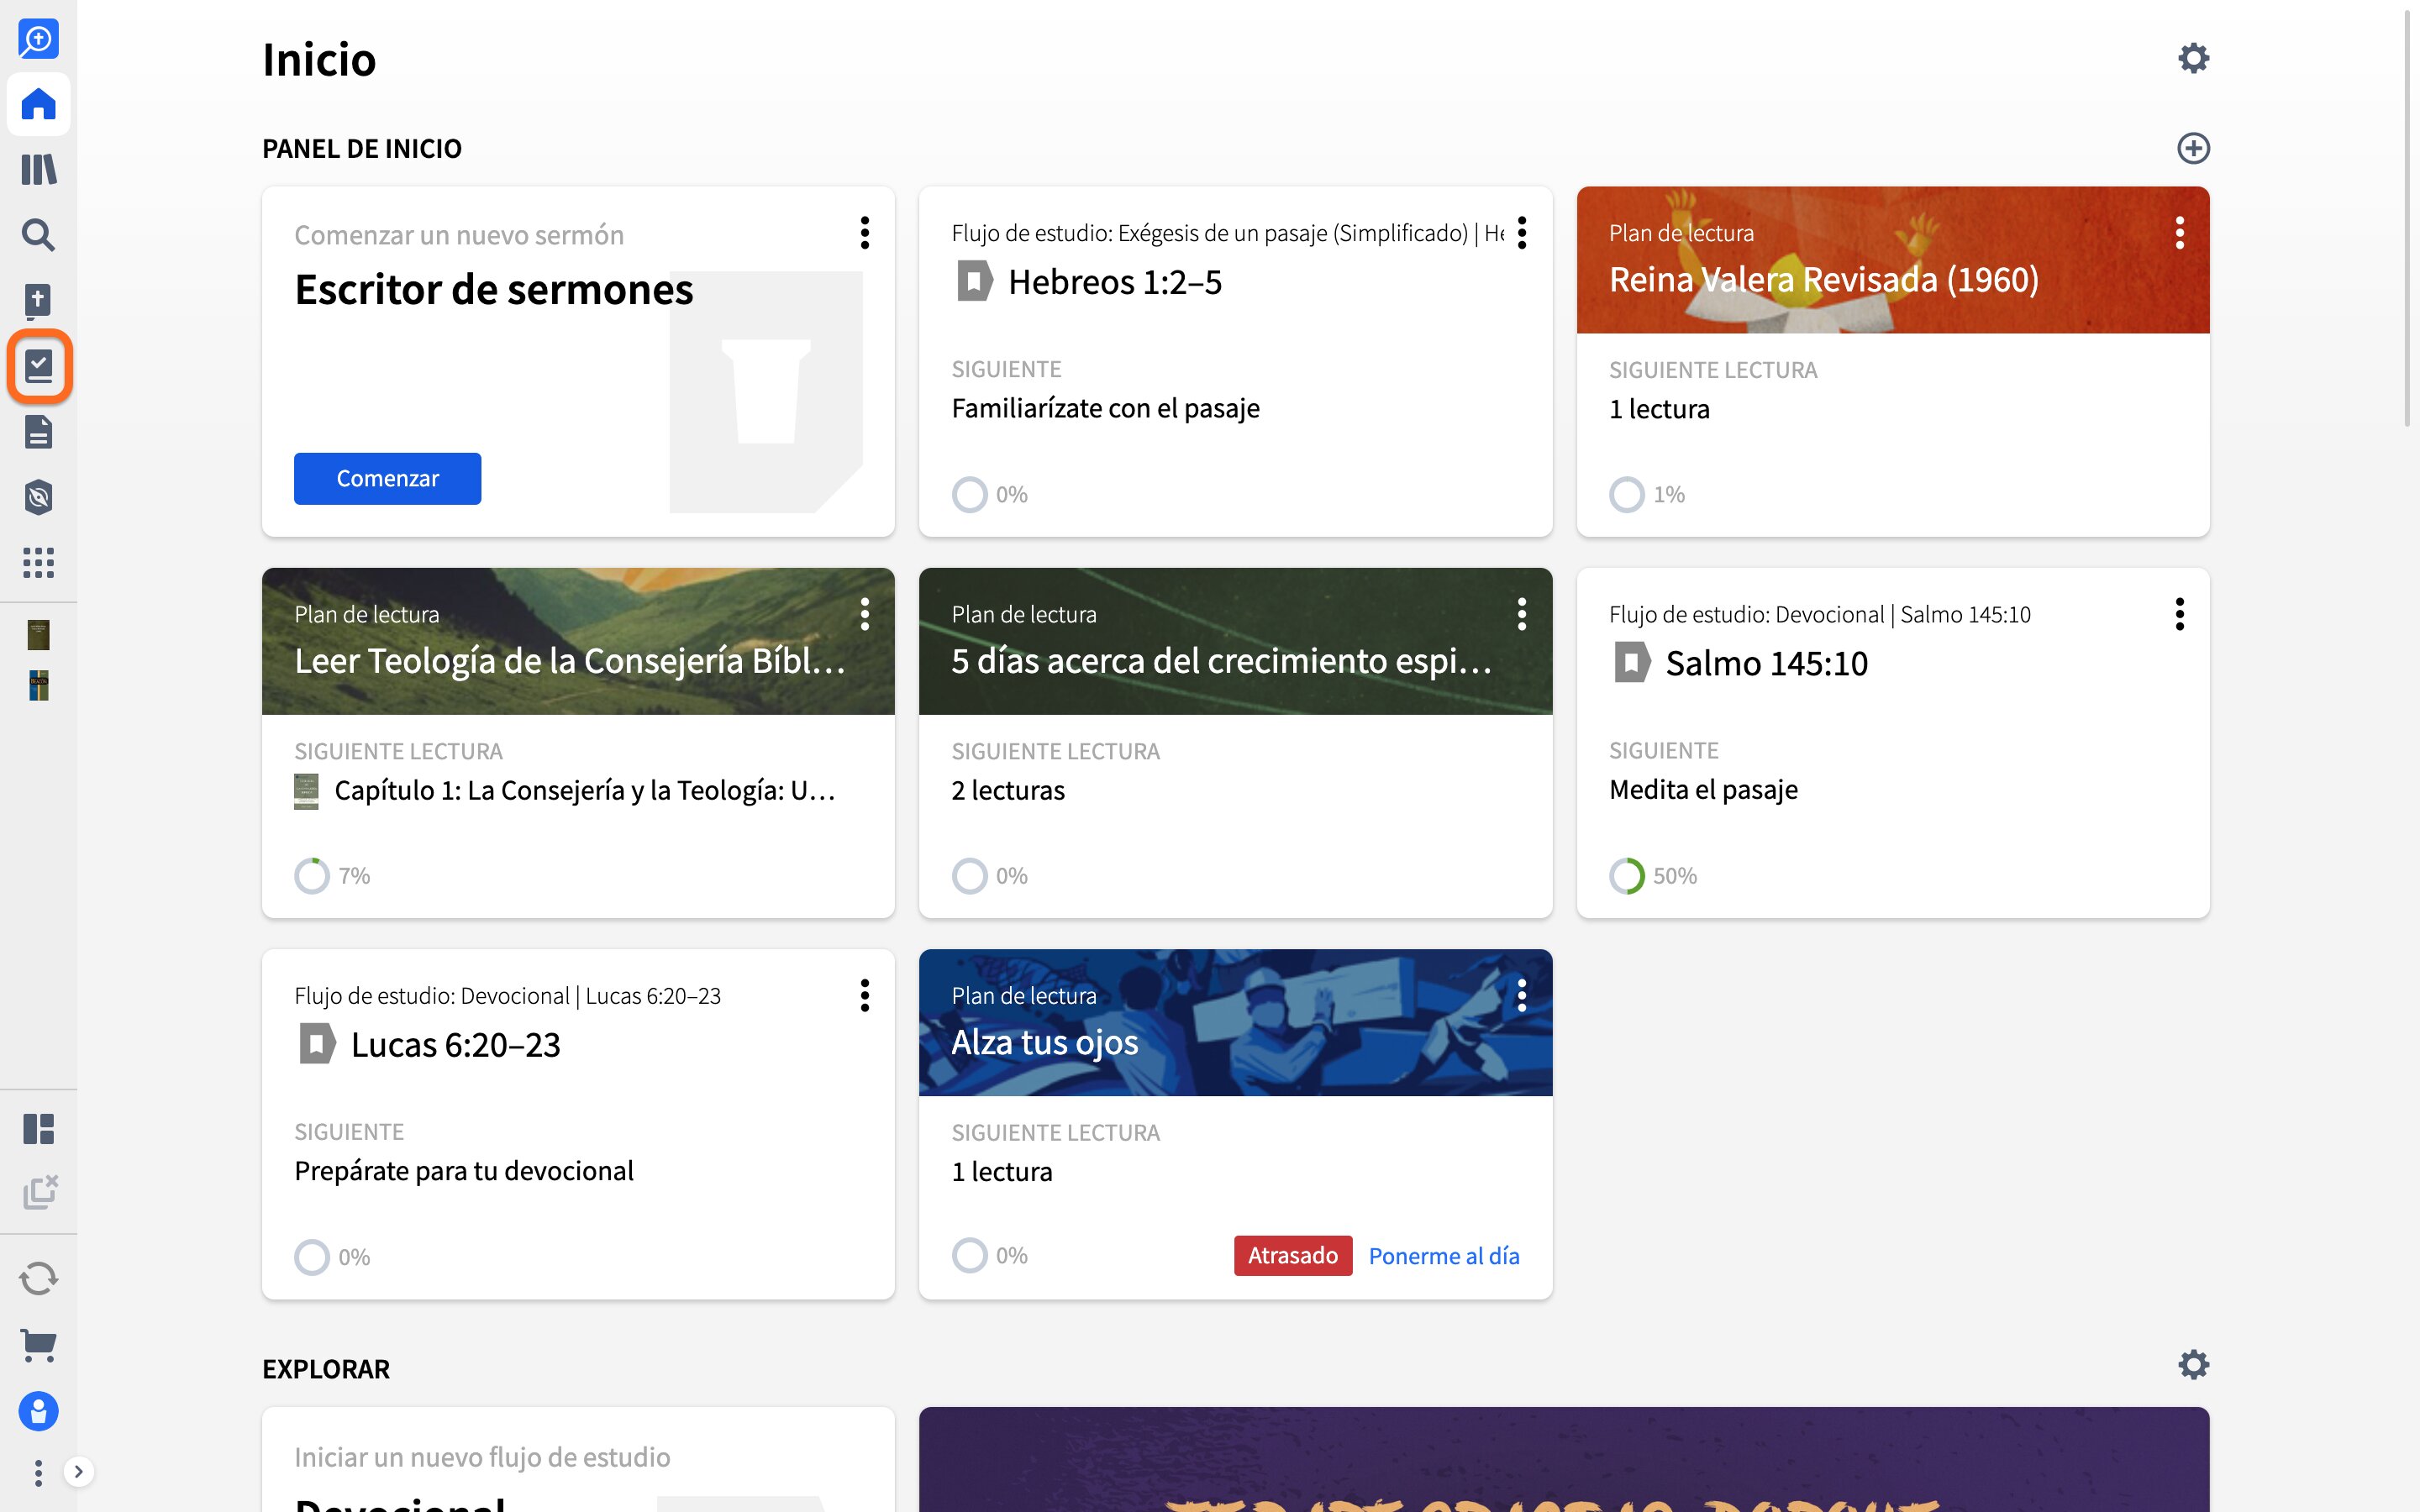Screen dimensions: 2420x1512
Task: Click the Ponerme al día link
Action: pos(1444,1256)
